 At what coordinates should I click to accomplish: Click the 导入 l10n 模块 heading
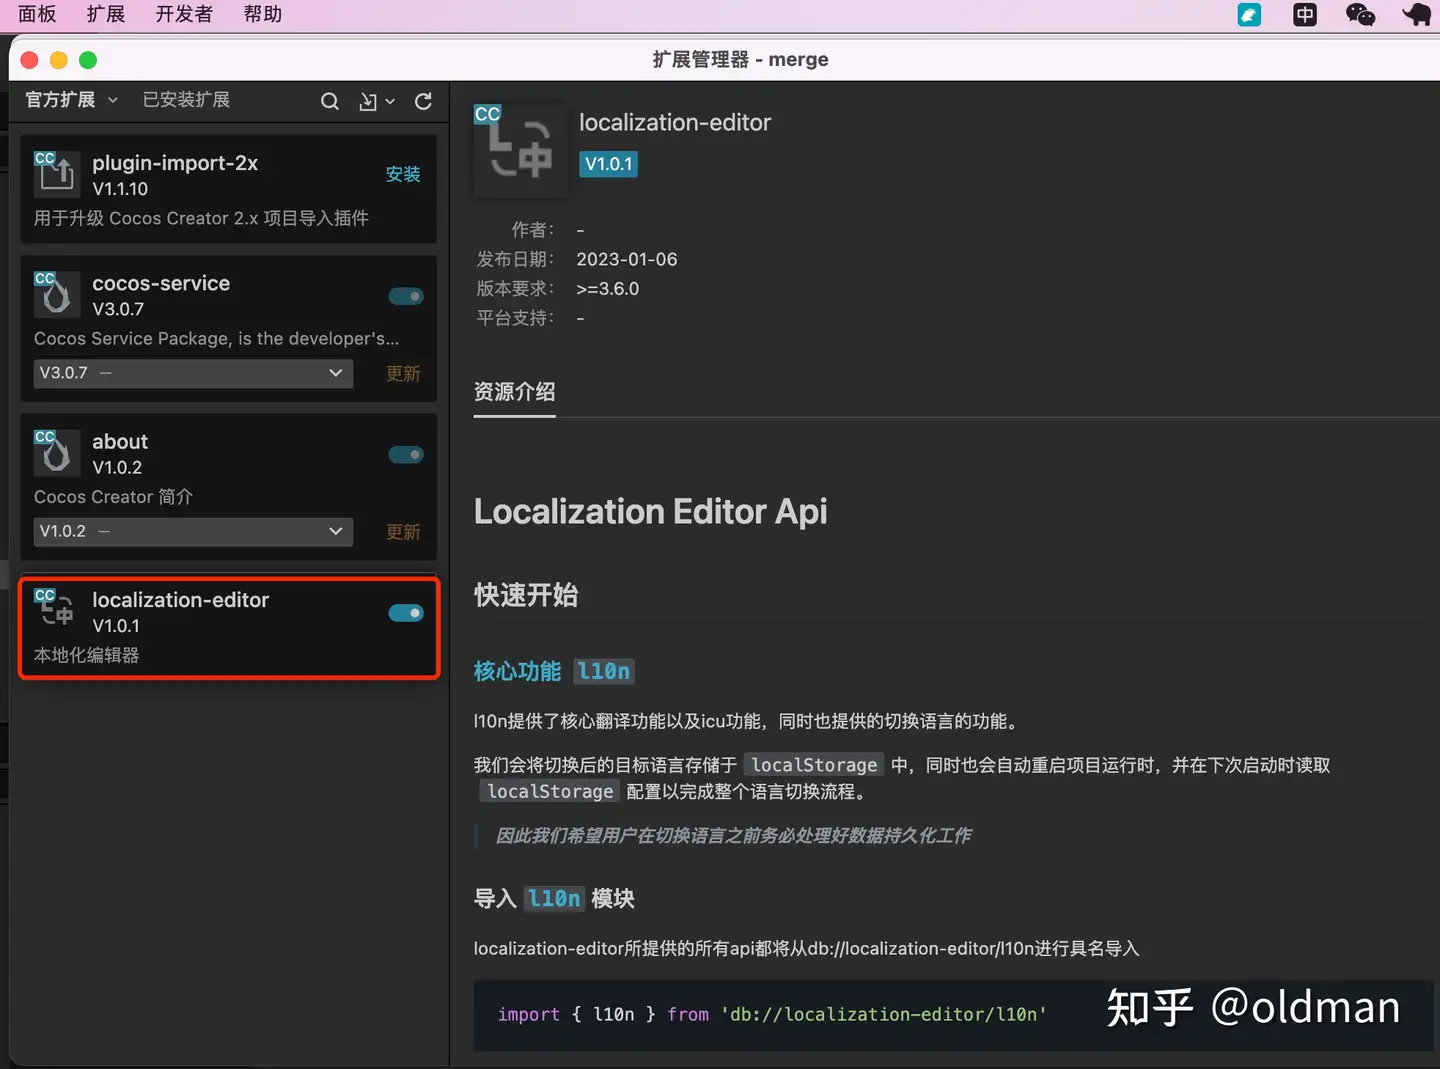coord(554,898)
